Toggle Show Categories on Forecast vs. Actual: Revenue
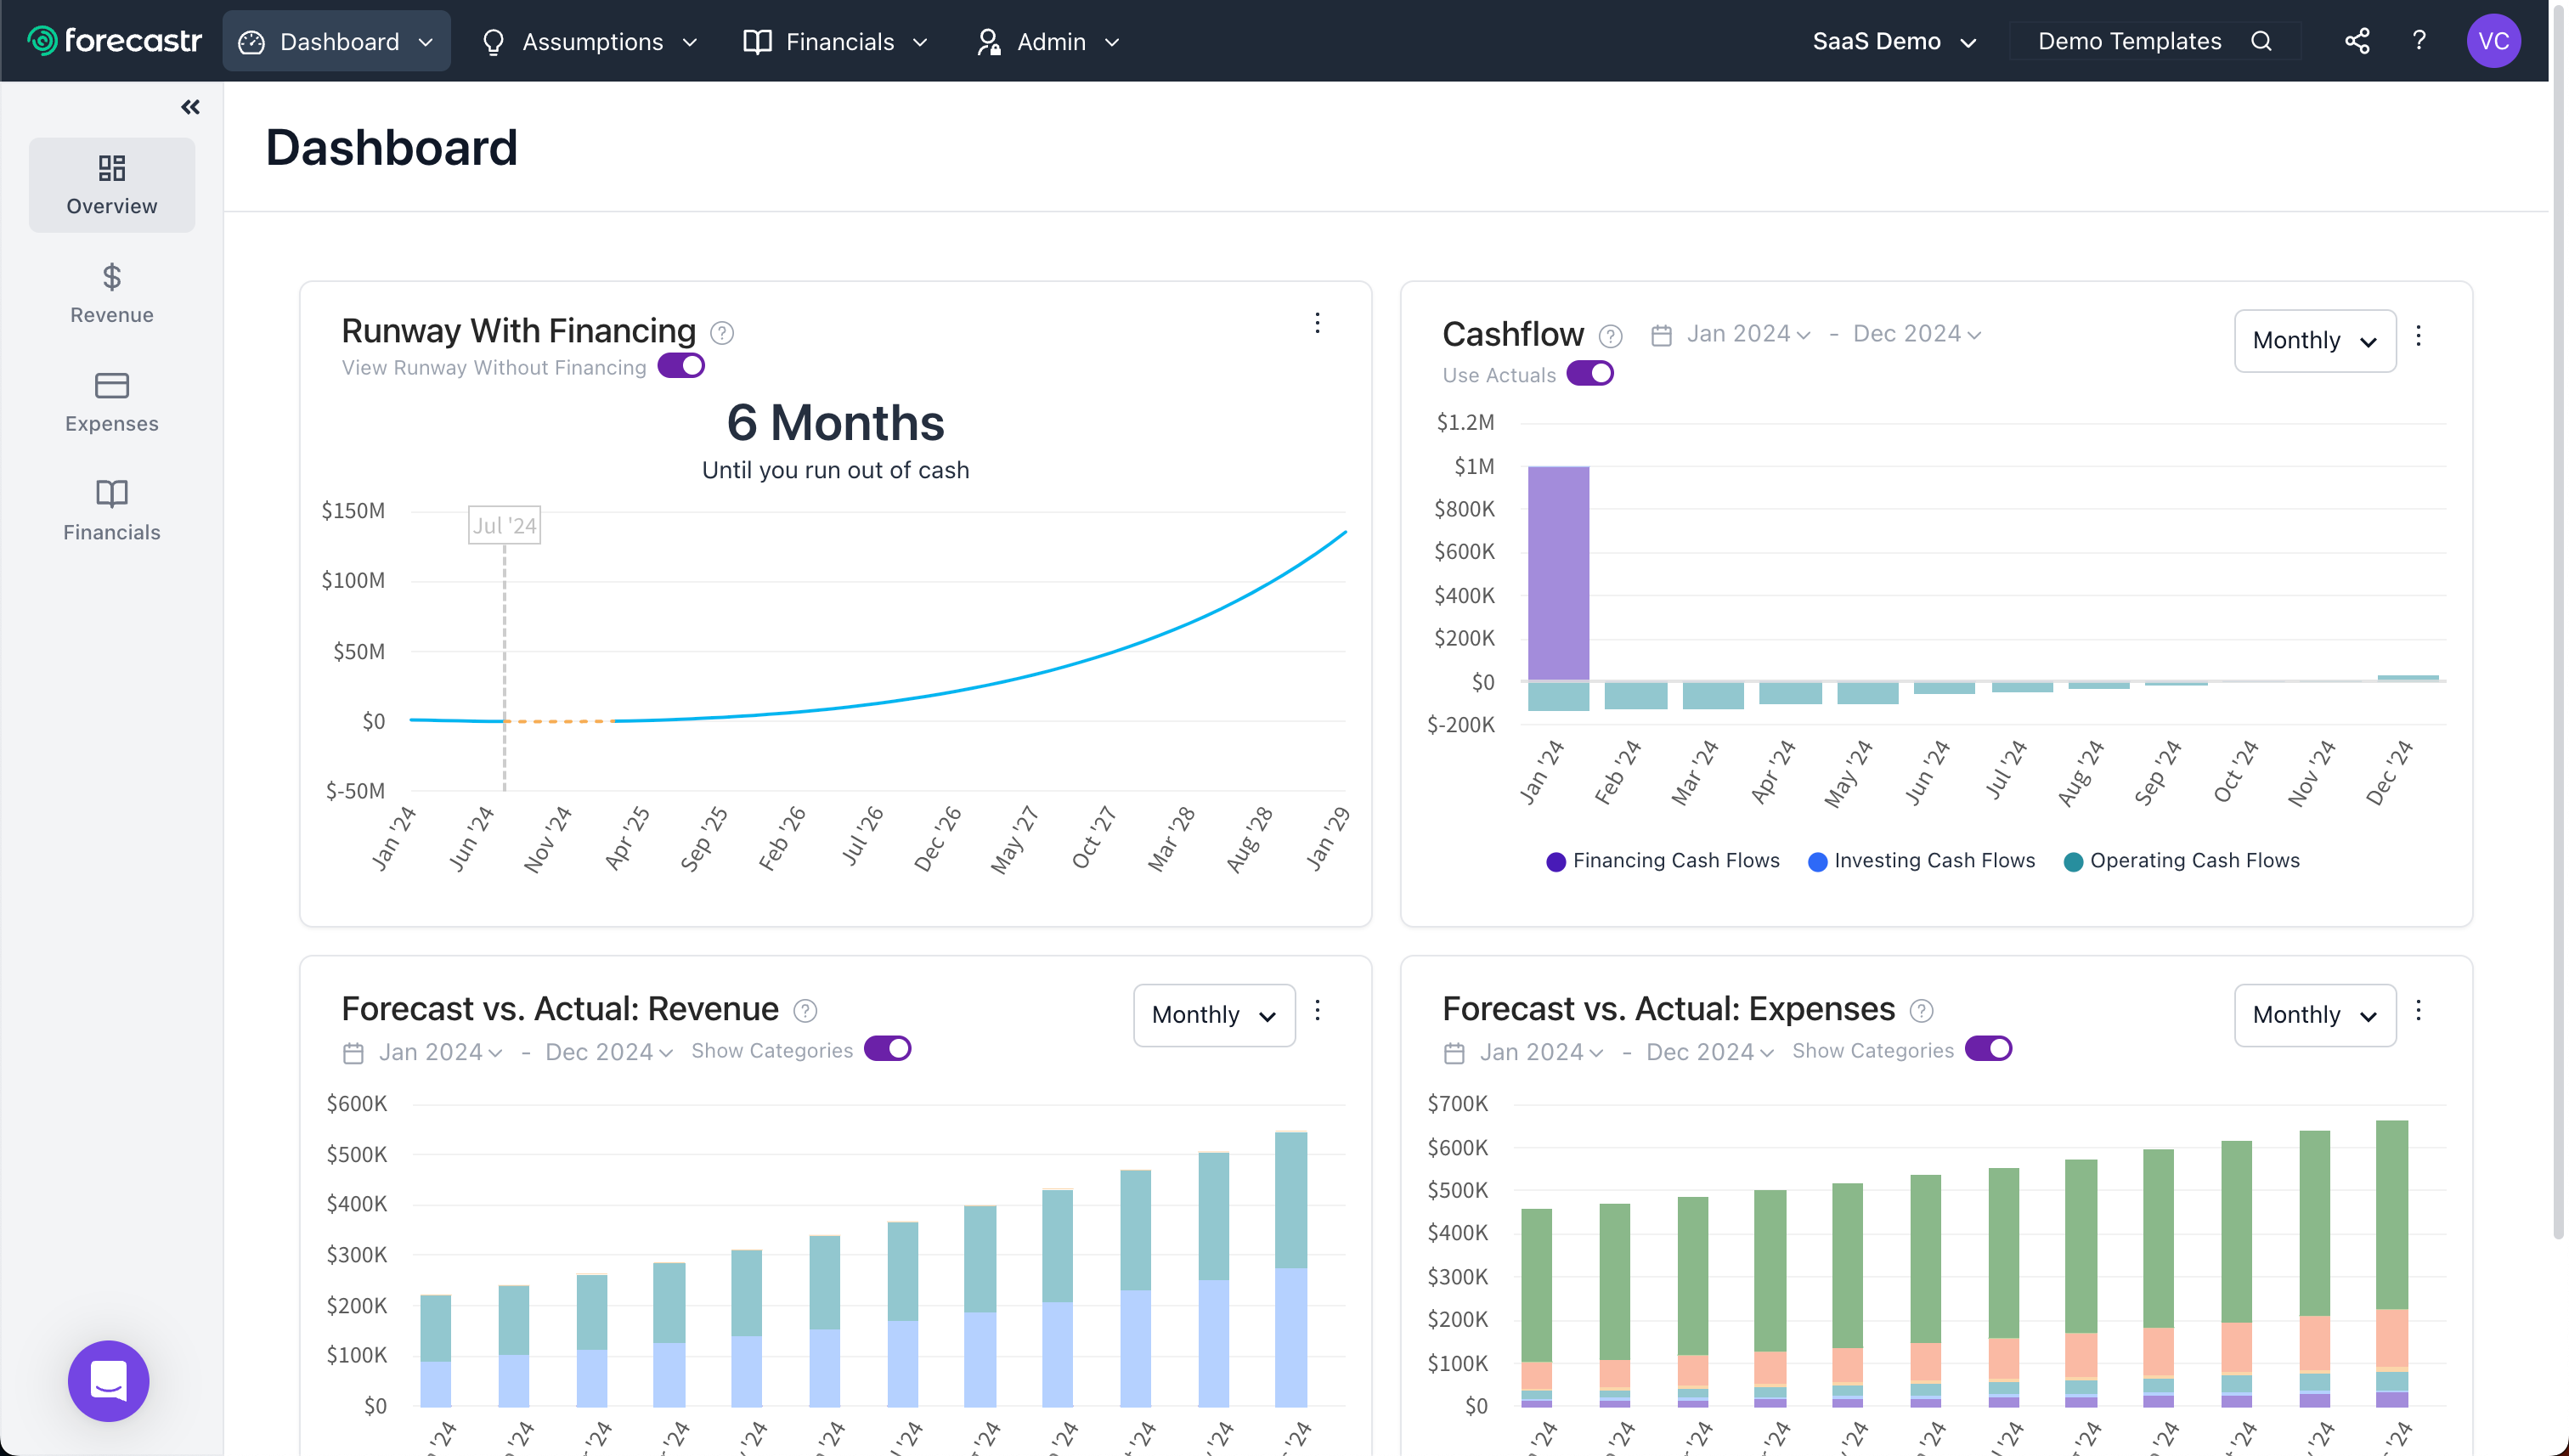This screenshot has height=1456, width=2569. (887, 1048)
